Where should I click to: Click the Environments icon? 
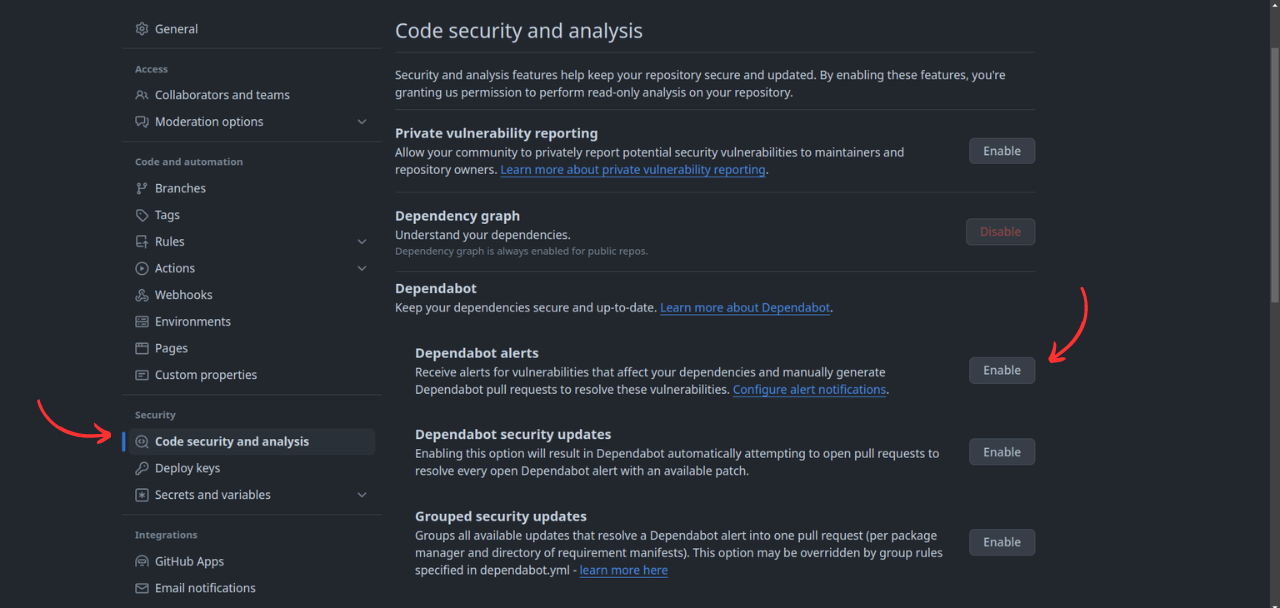143,321
